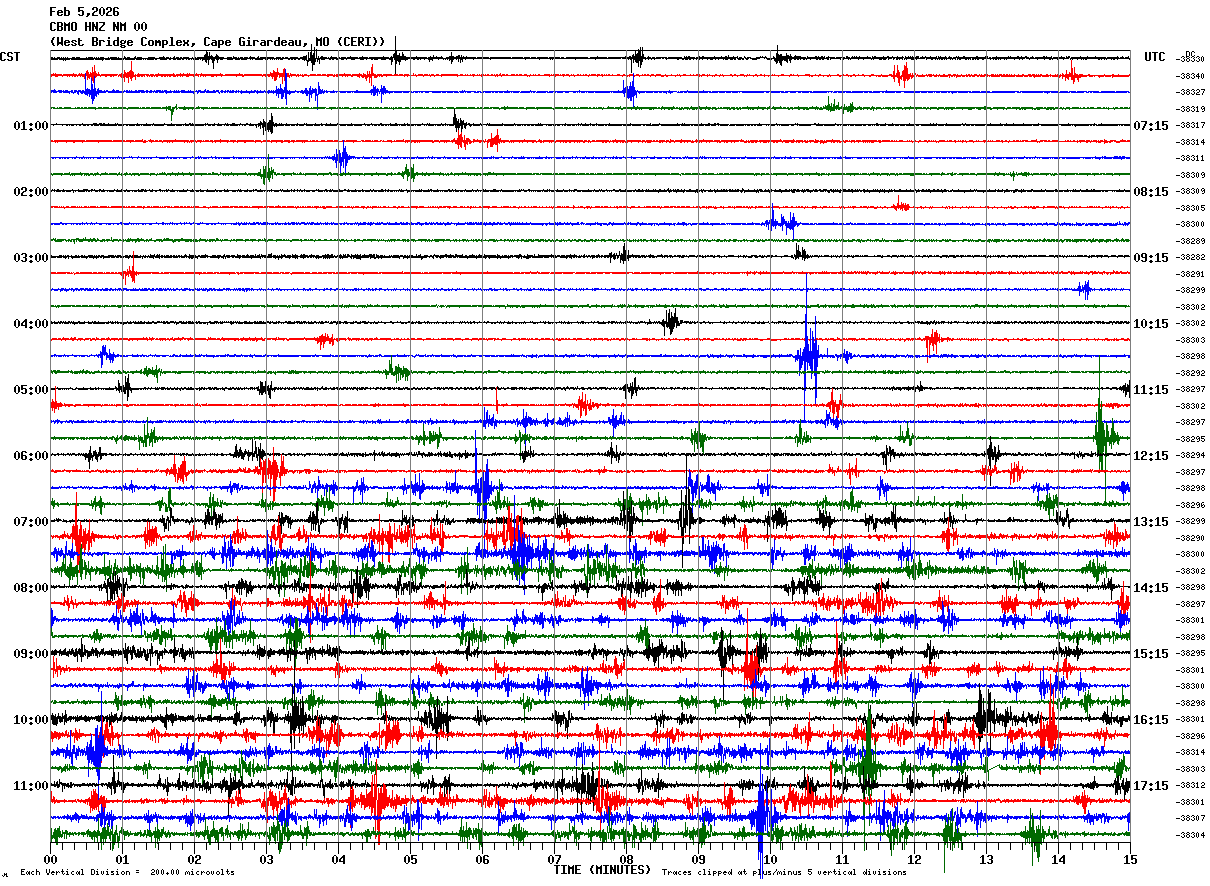Click the '12:15' UTC time label
This screenshot has height=886, width=1210.
point(1151,456)
